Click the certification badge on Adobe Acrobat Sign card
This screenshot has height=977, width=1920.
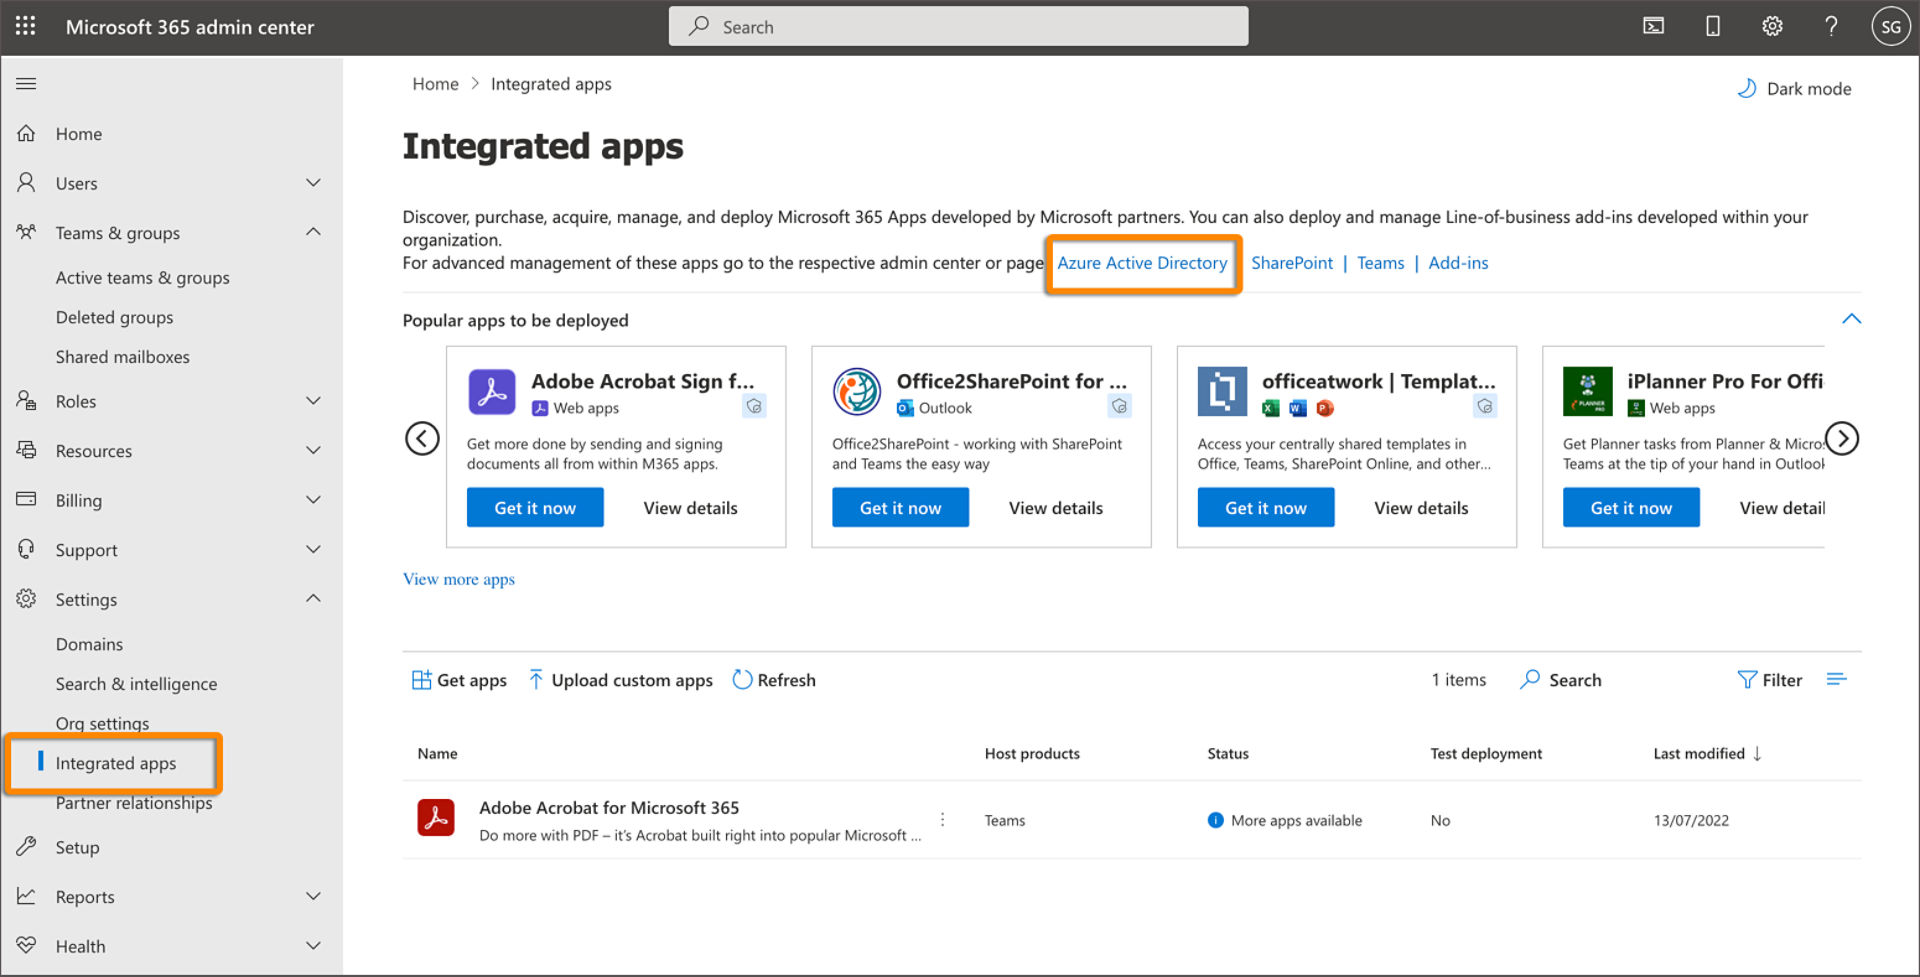point(754,406)
